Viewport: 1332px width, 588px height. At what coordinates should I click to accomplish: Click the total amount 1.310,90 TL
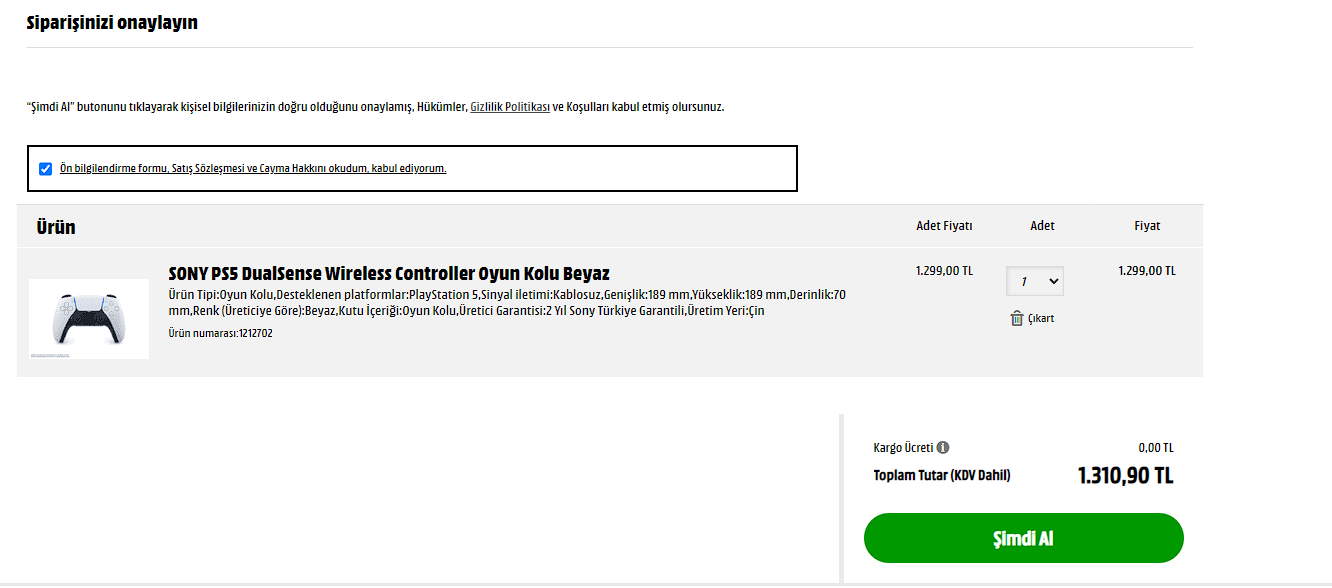point(1125,476)
